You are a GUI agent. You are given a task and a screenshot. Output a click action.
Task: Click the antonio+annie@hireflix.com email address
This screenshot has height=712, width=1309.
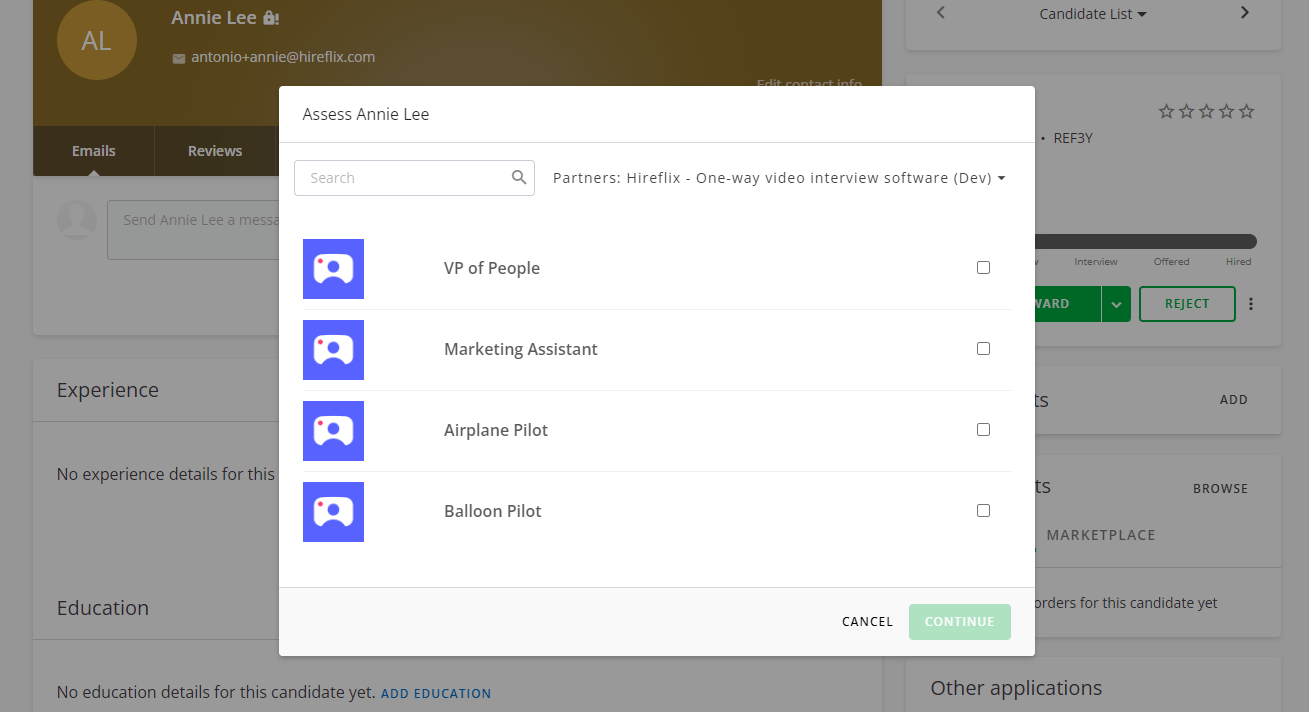tap(283, 57)
